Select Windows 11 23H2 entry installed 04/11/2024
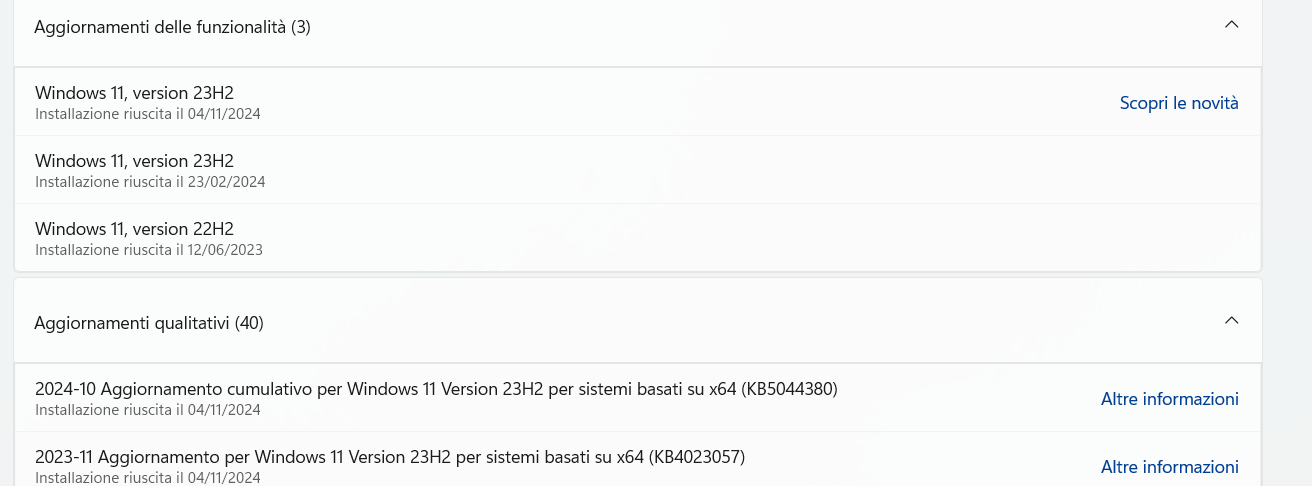 tap(638, 102)
